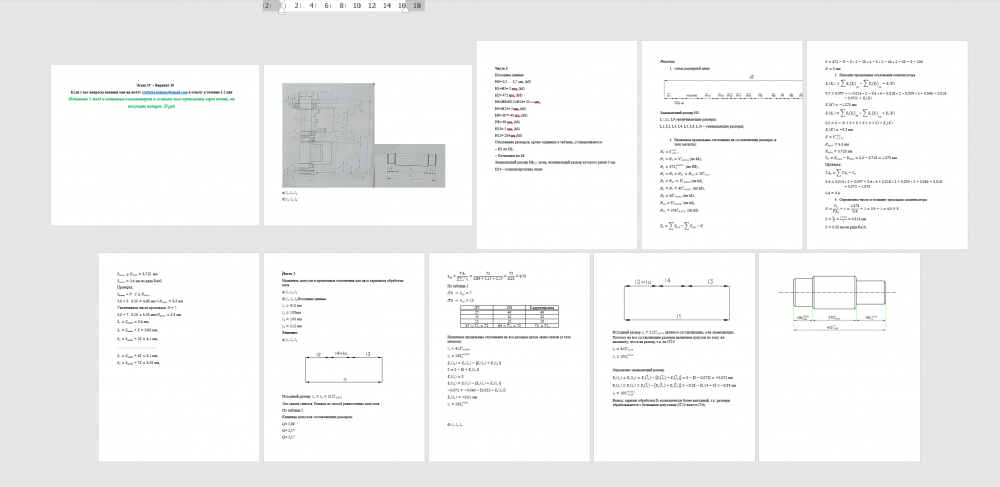Click the hanging indent marker on ruler
Image resolution: width=1000 pixels, height=487 pixels.
[x=282, y=9]
